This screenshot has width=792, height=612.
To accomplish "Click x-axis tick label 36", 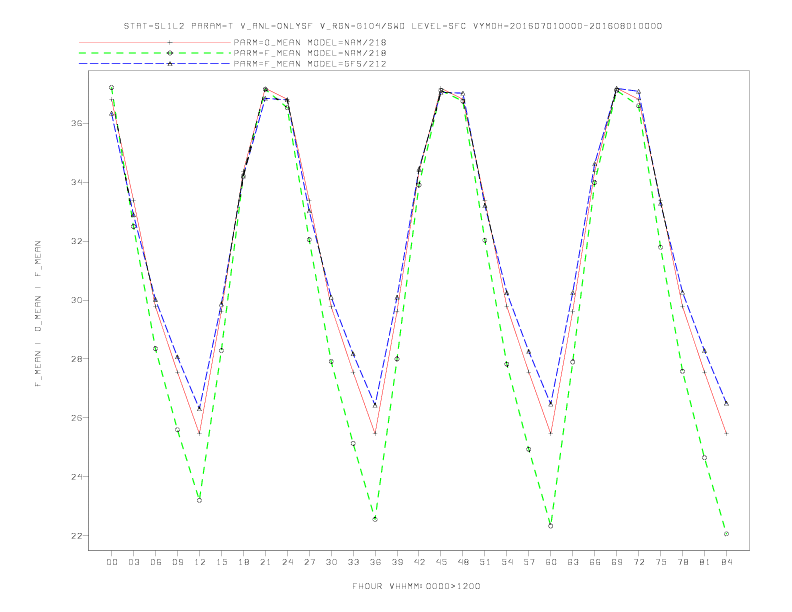I will click(375, 562).
